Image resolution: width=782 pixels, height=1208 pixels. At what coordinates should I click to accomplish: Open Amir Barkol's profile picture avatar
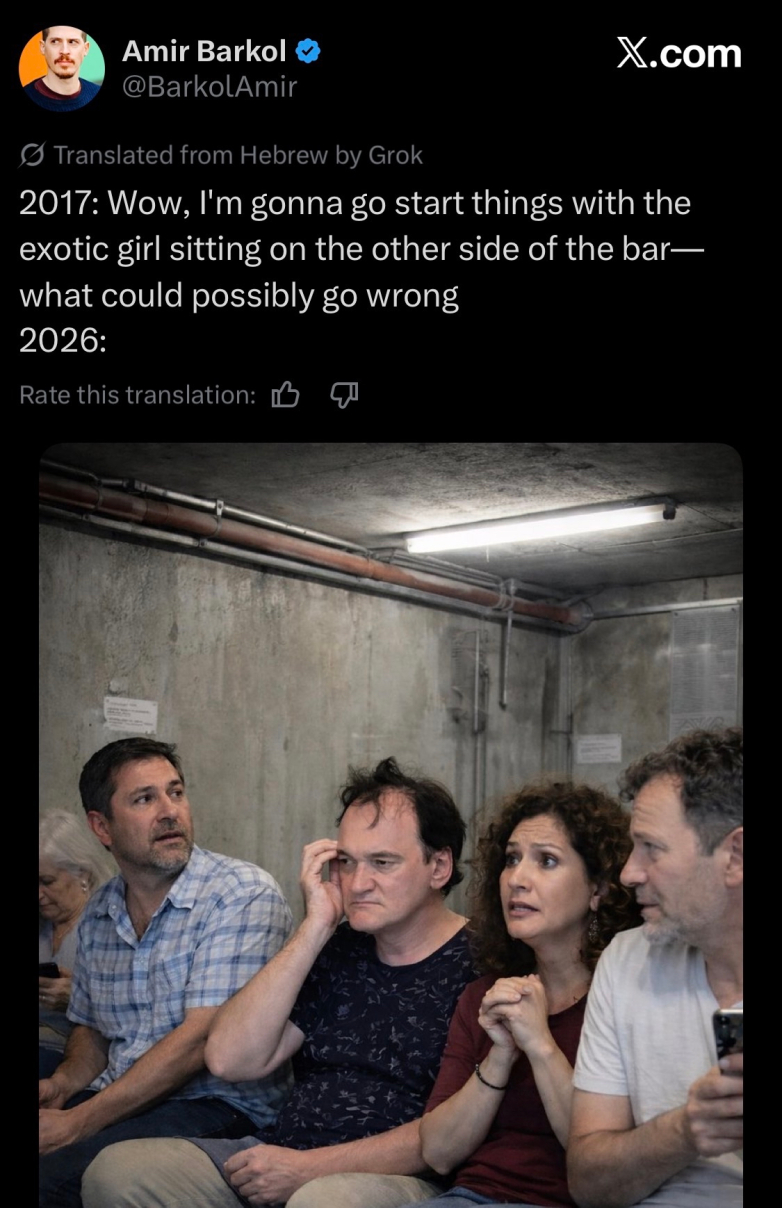point(61,68)
